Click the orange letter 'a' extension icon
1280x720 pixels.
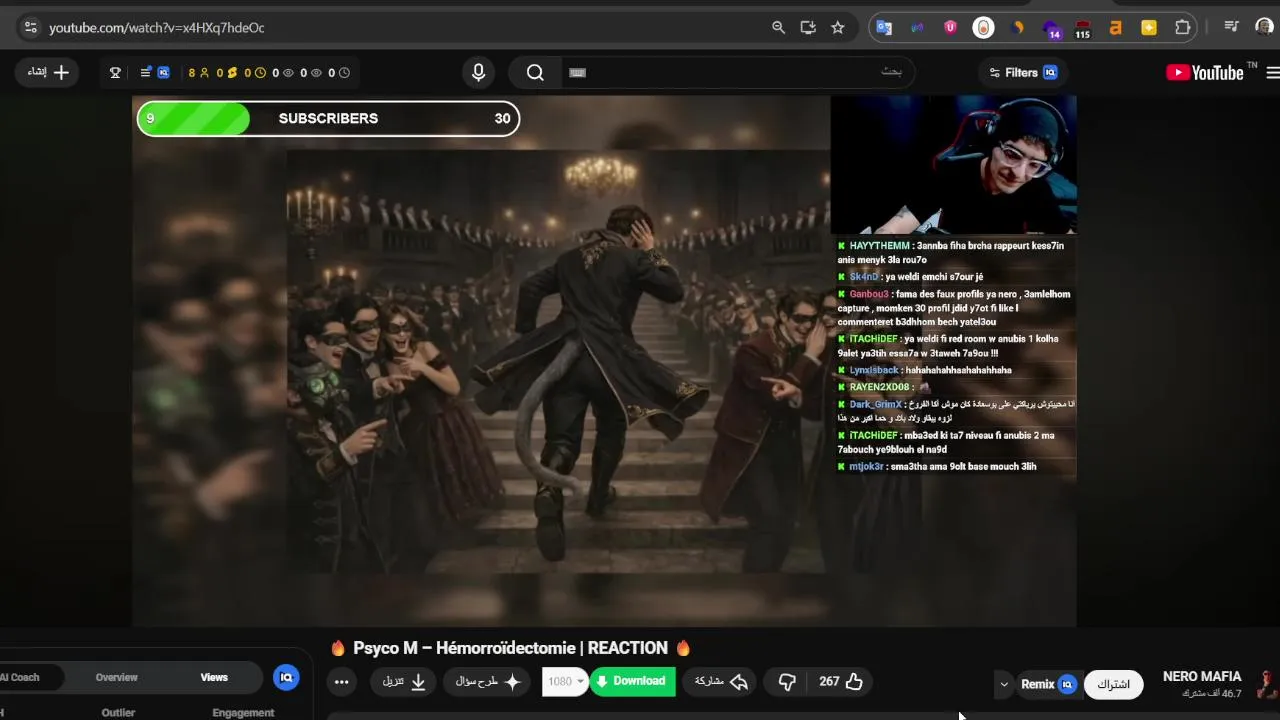(x=1116, y=28)
